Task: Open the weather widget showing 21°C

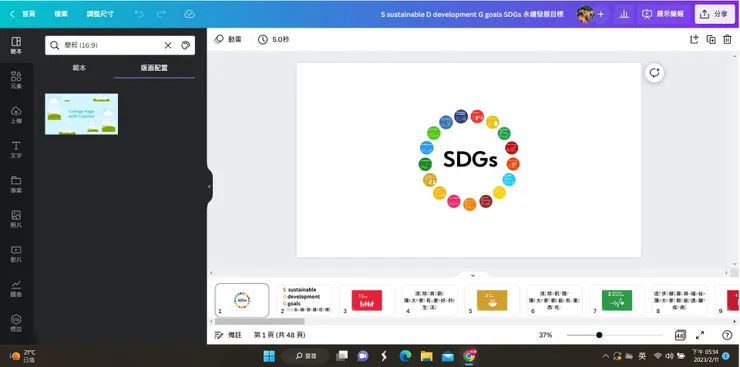Action: click(x=23, y=356)
